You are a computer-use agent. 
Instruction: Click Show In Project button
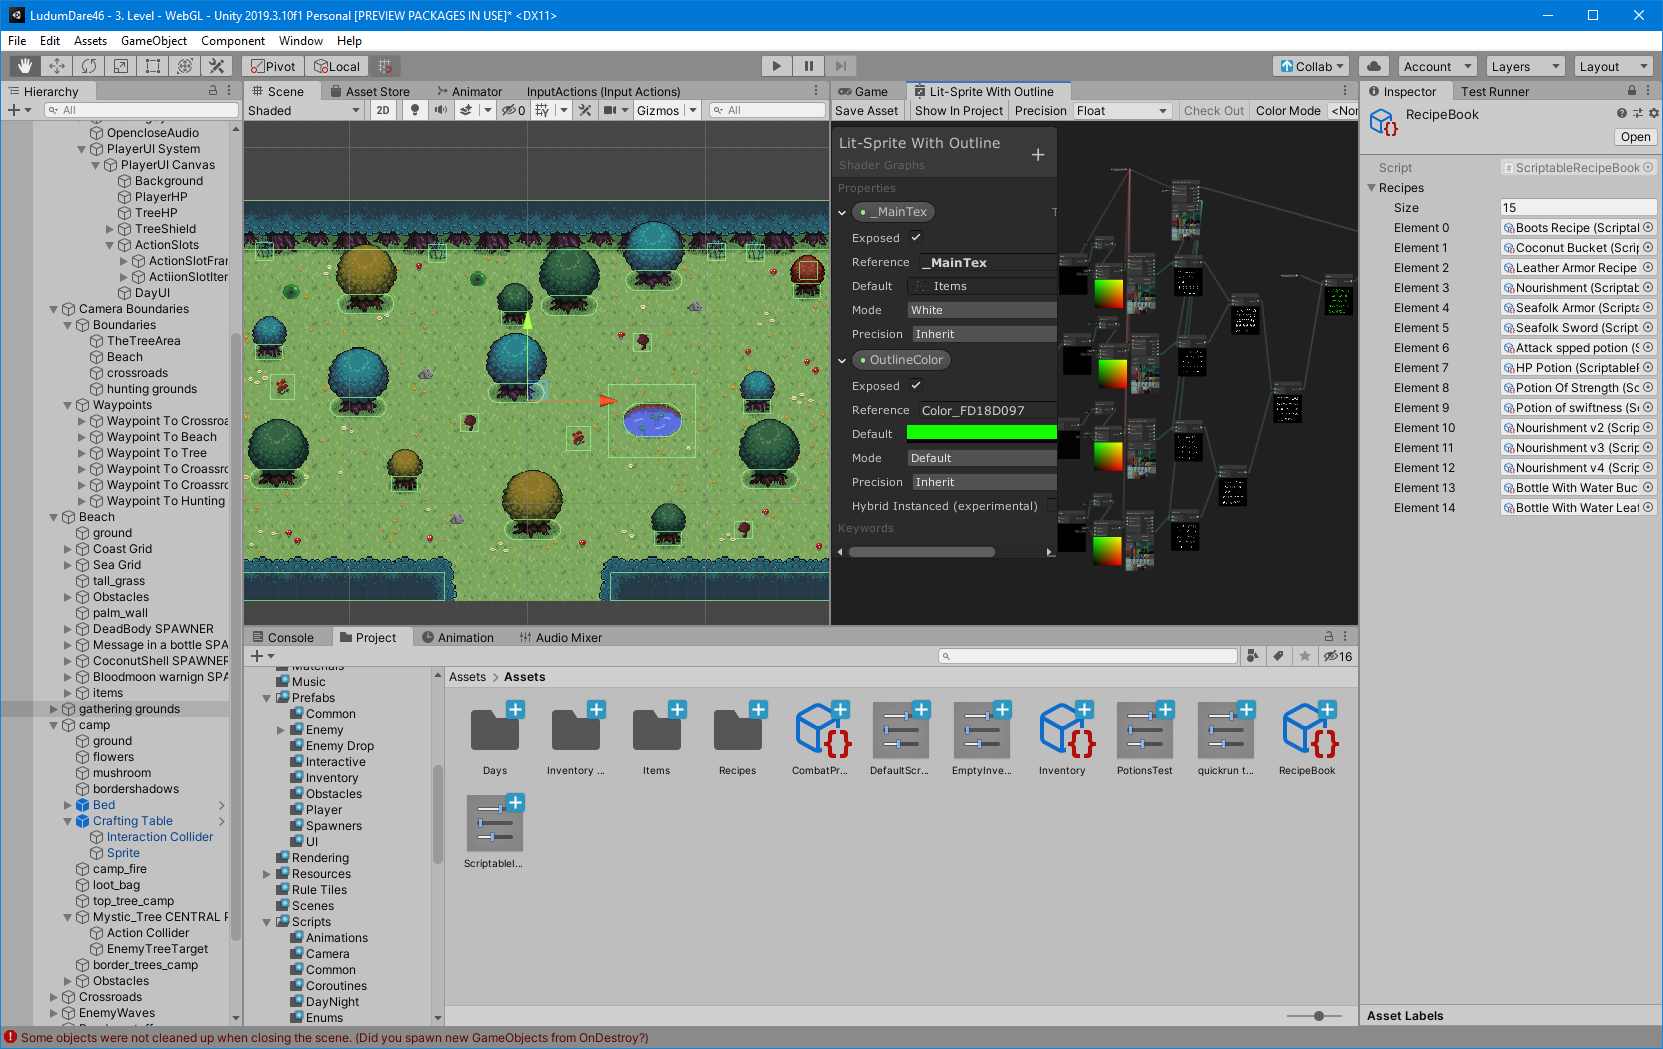(958, 110)
